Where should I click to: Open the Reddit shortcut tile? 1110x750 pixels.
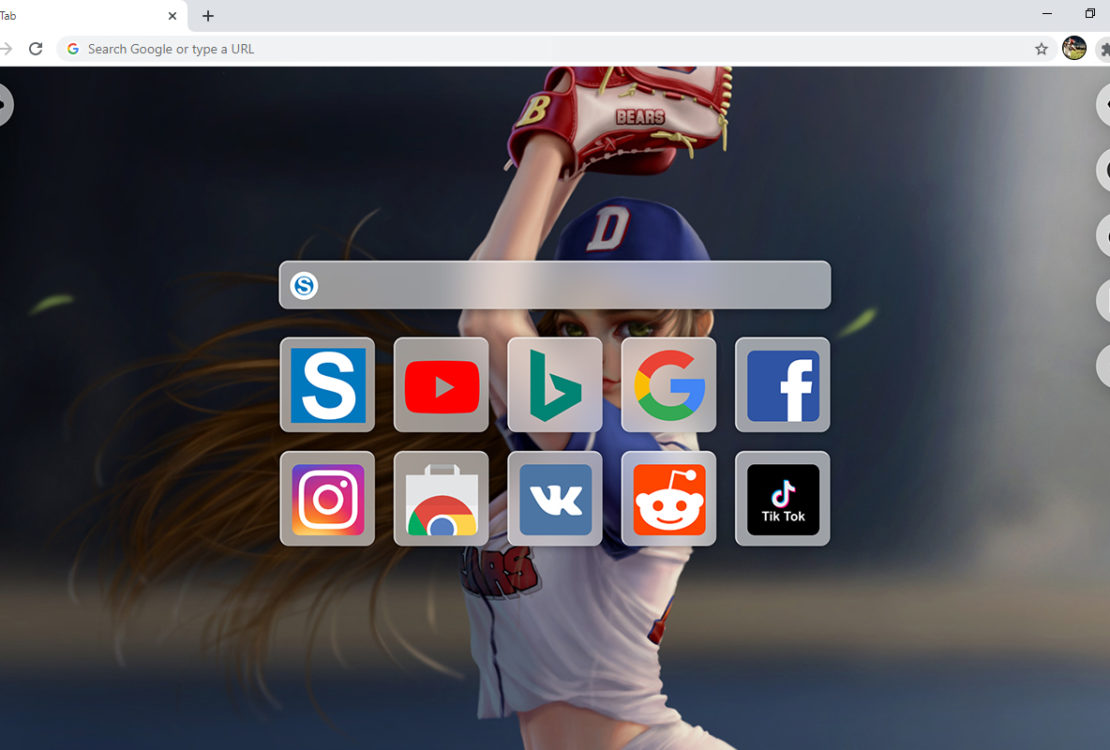point(669,499)
